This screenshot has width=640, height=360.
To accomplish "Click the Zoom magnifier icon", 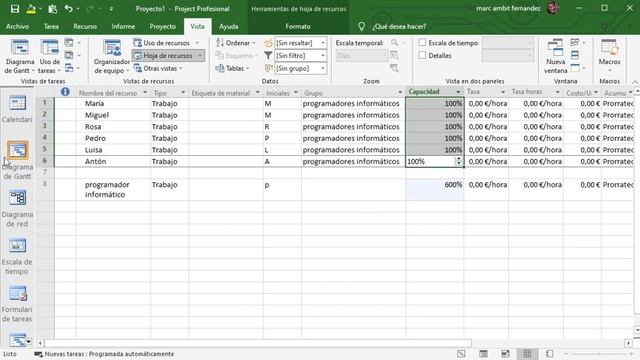I will 394,42.
